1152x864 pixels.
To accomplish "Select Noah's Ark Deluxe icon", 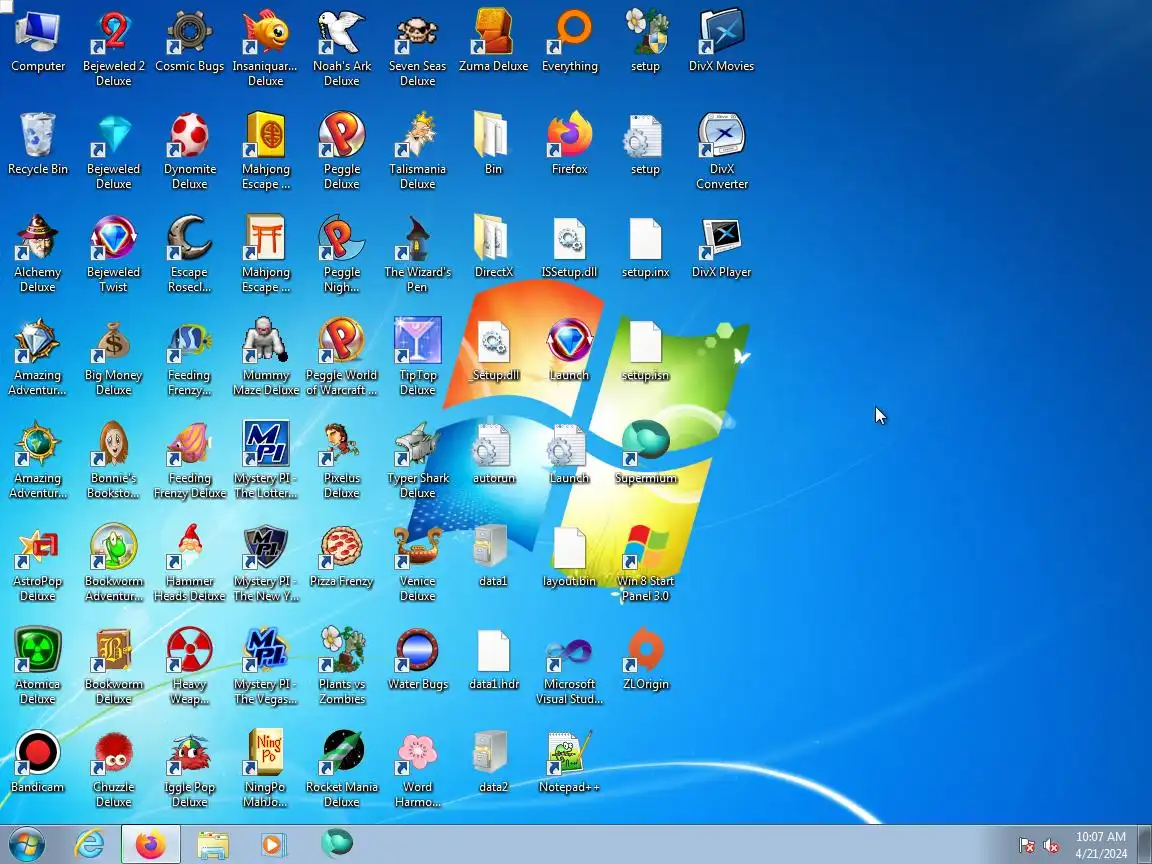I will (x=342, y=33).
